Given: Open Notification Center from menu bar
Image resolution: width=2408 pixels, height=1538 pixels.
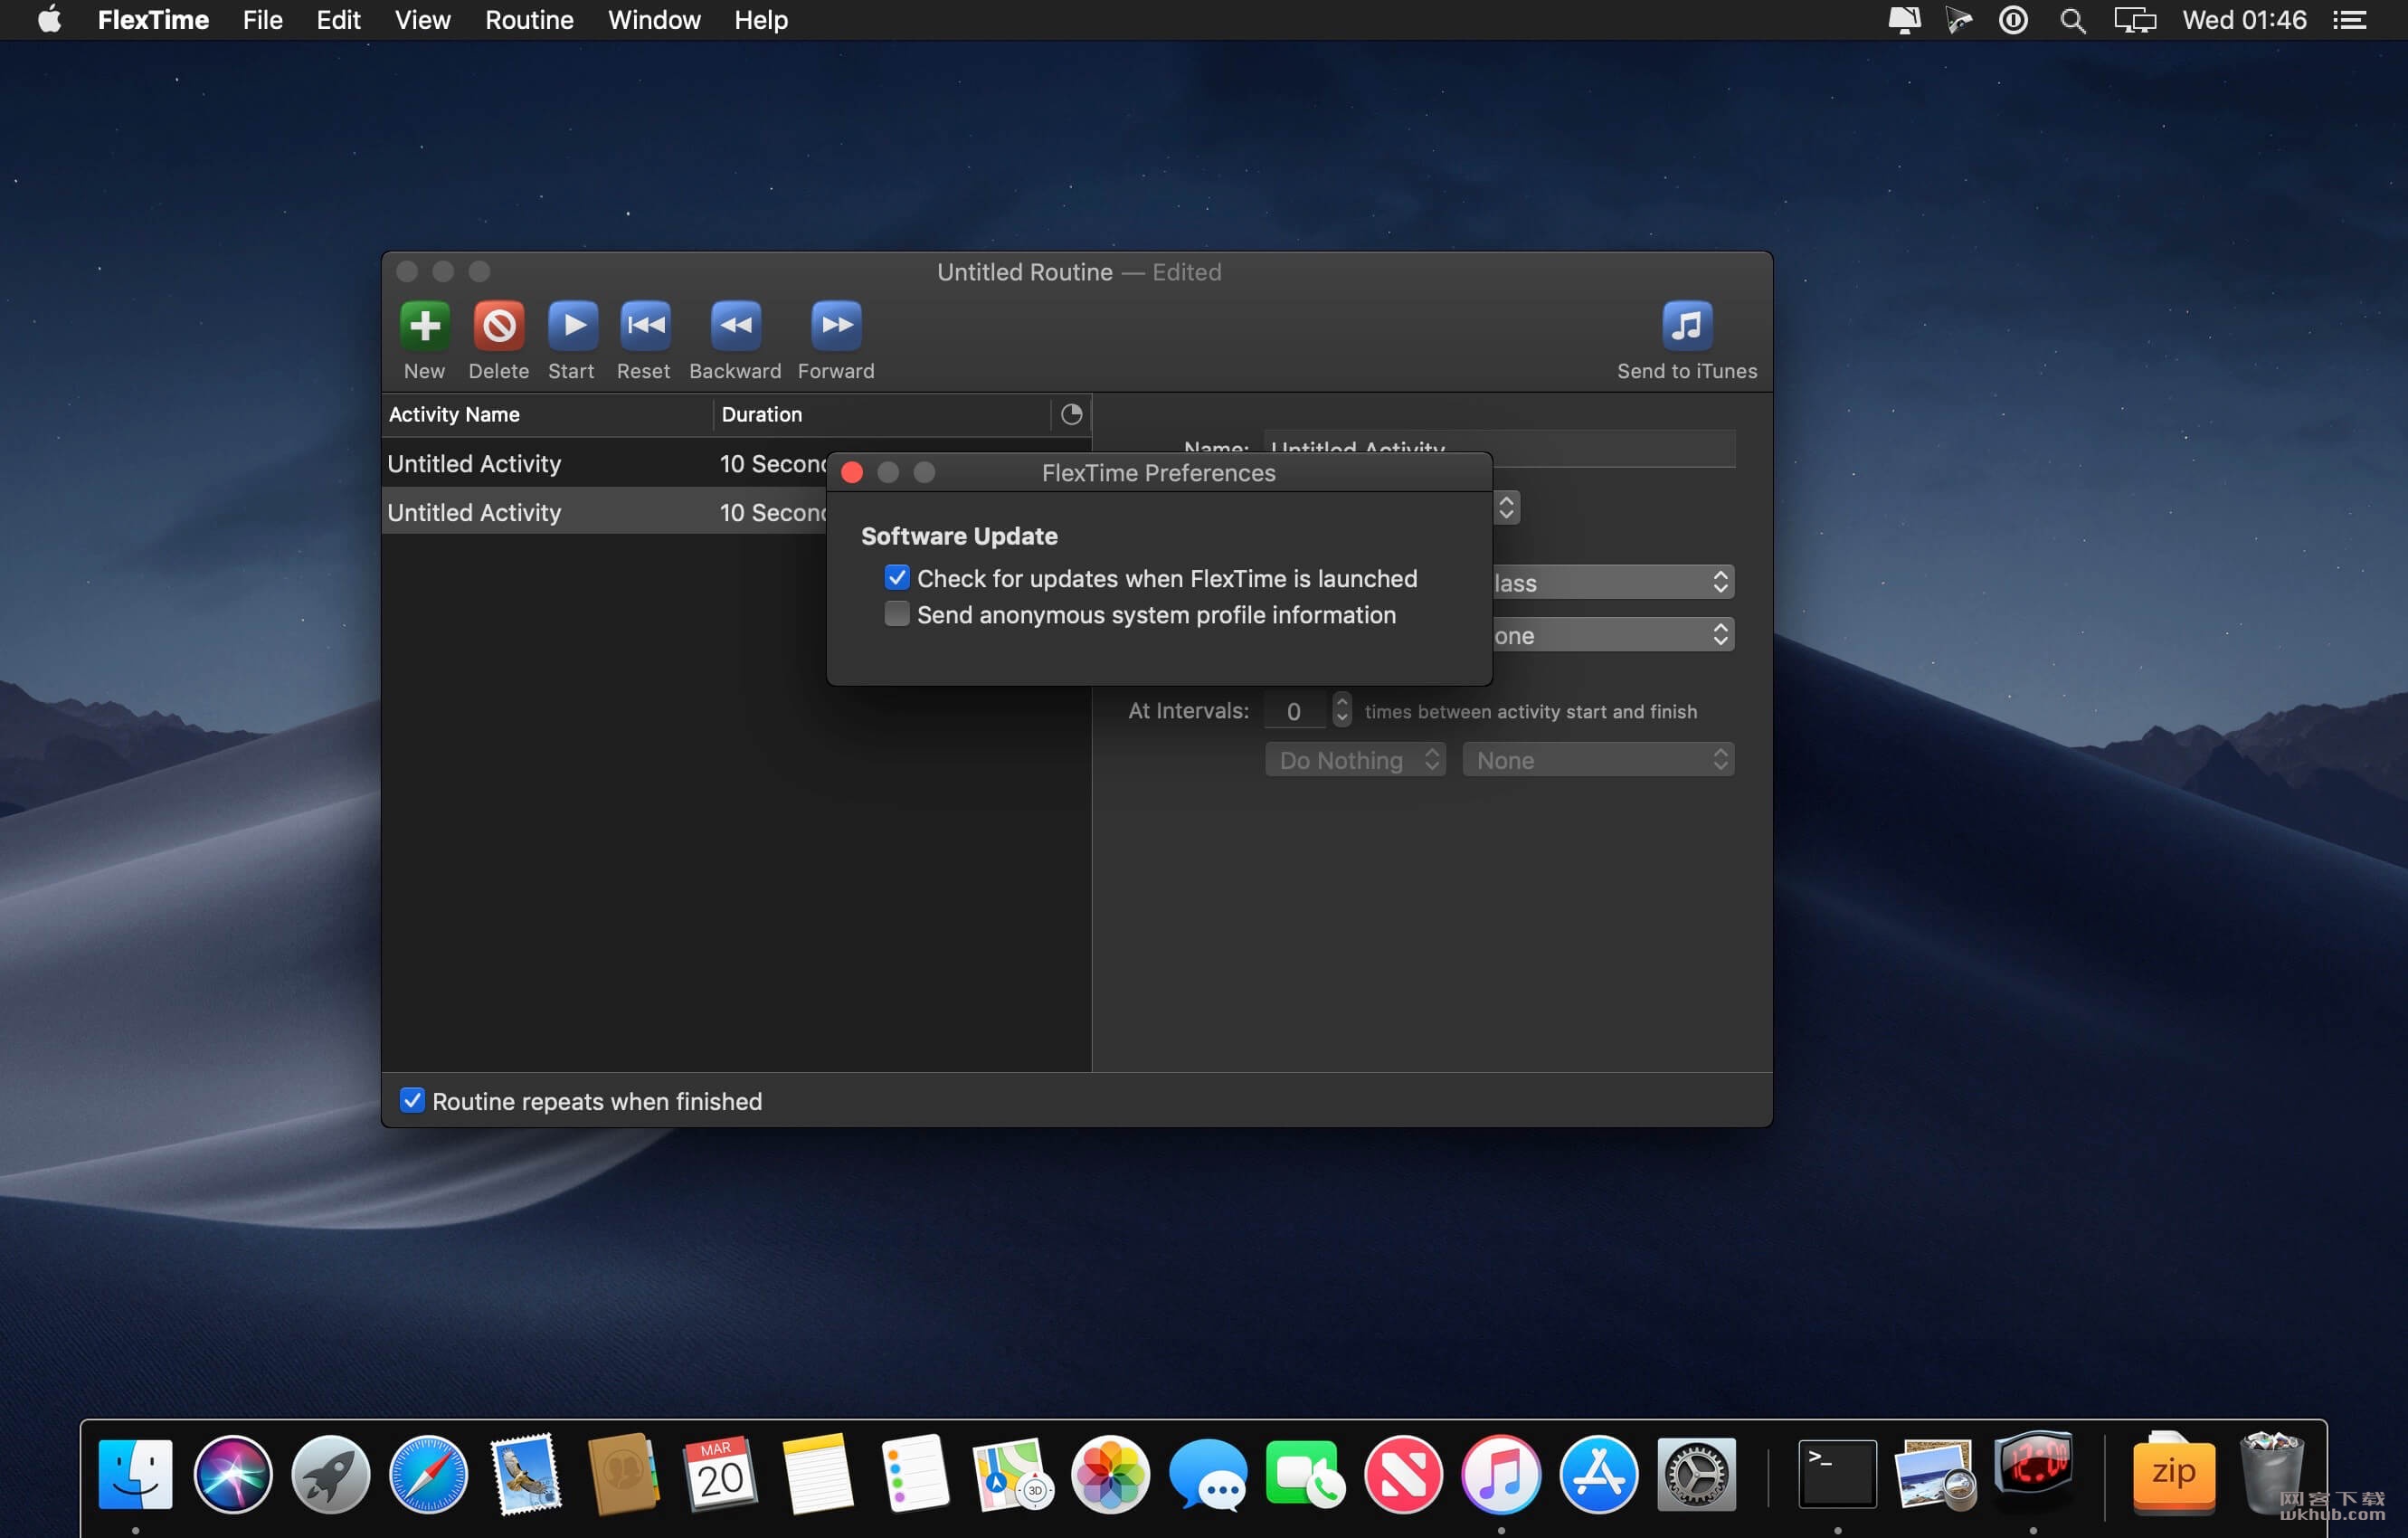Looking at the screenshot, I should coord(2350,20).
